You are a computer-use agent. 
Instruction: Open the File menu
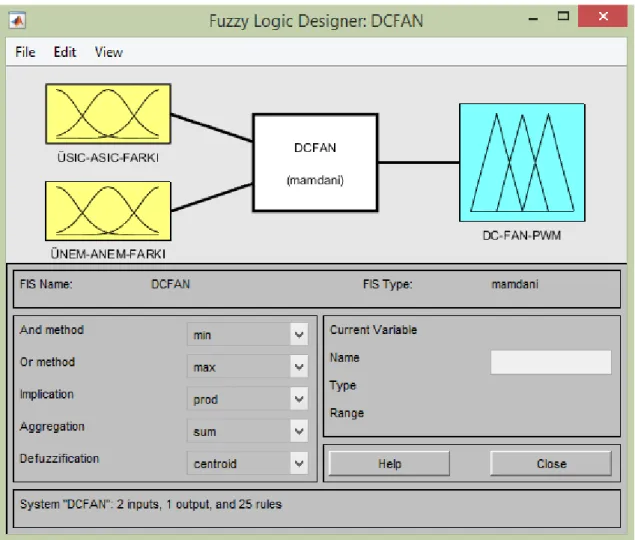coord(25,52)
